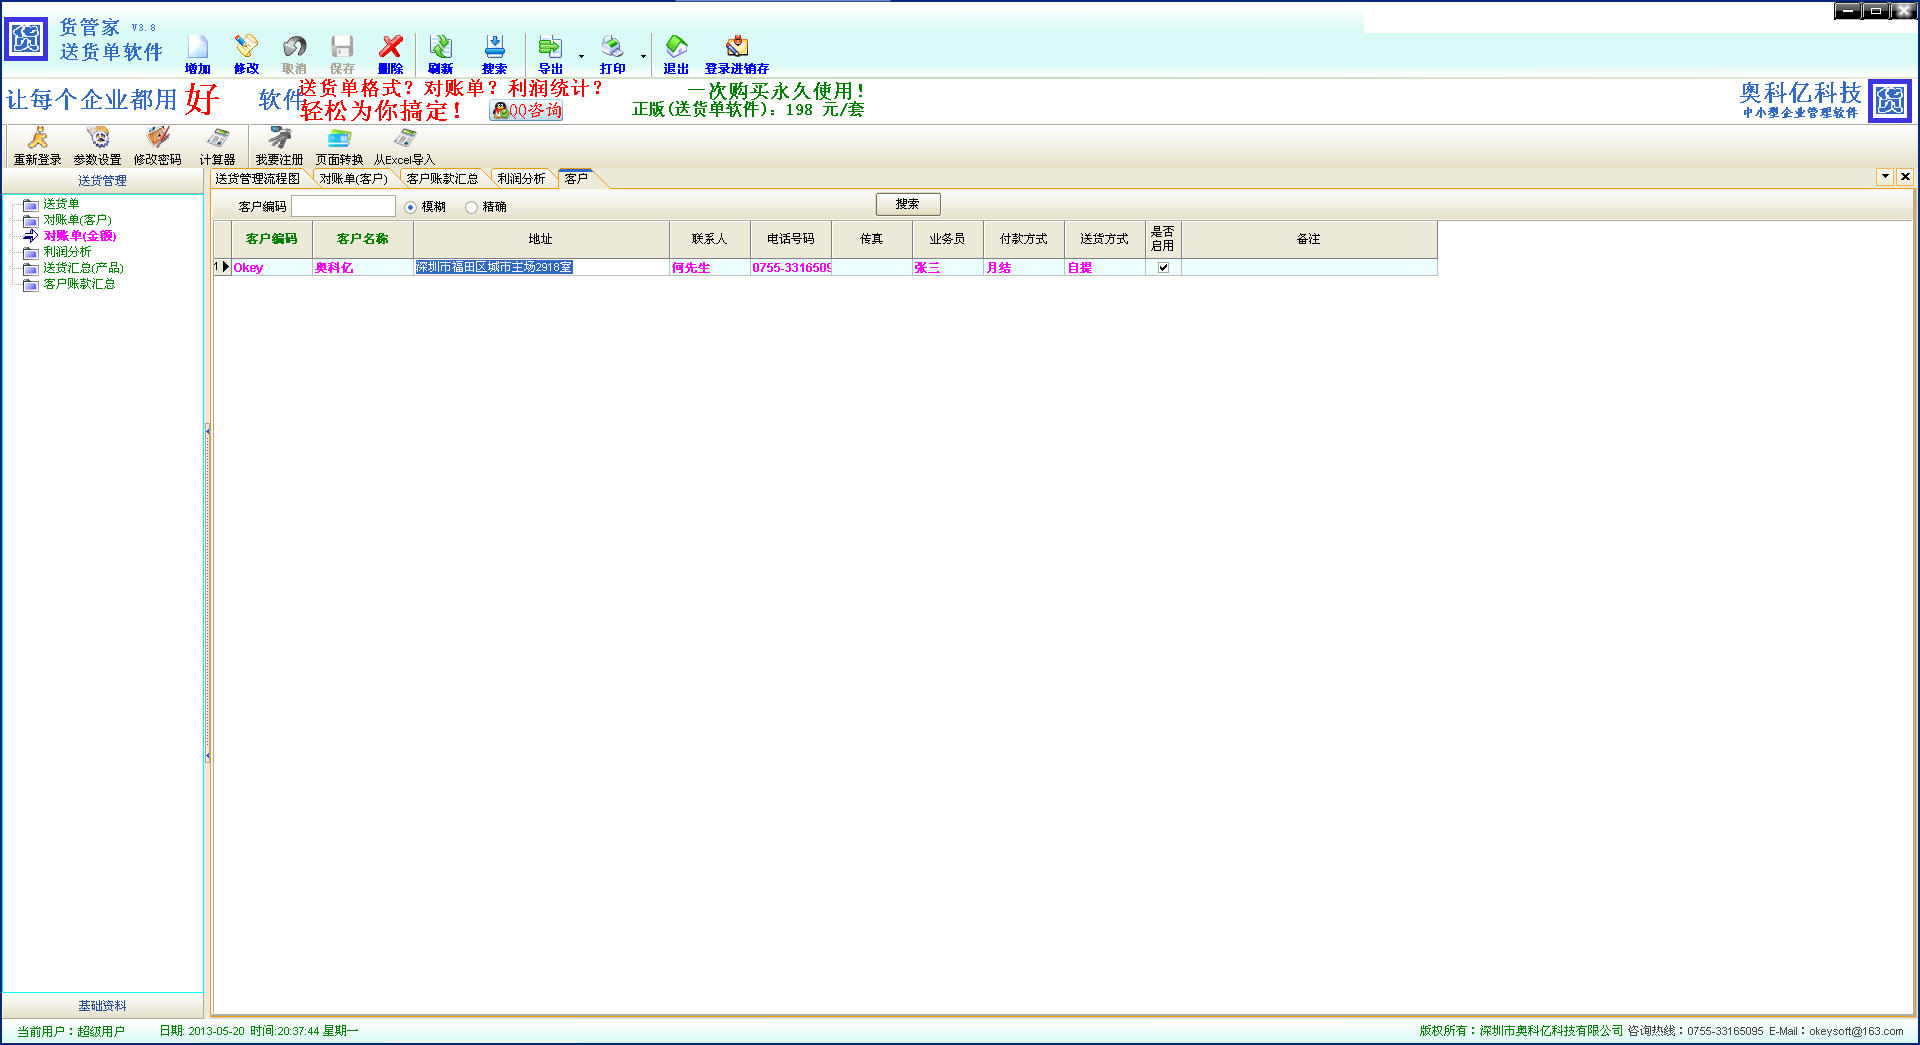Open 送货单 tree item
1920x1045 pixels.
(x=61, y=204)
